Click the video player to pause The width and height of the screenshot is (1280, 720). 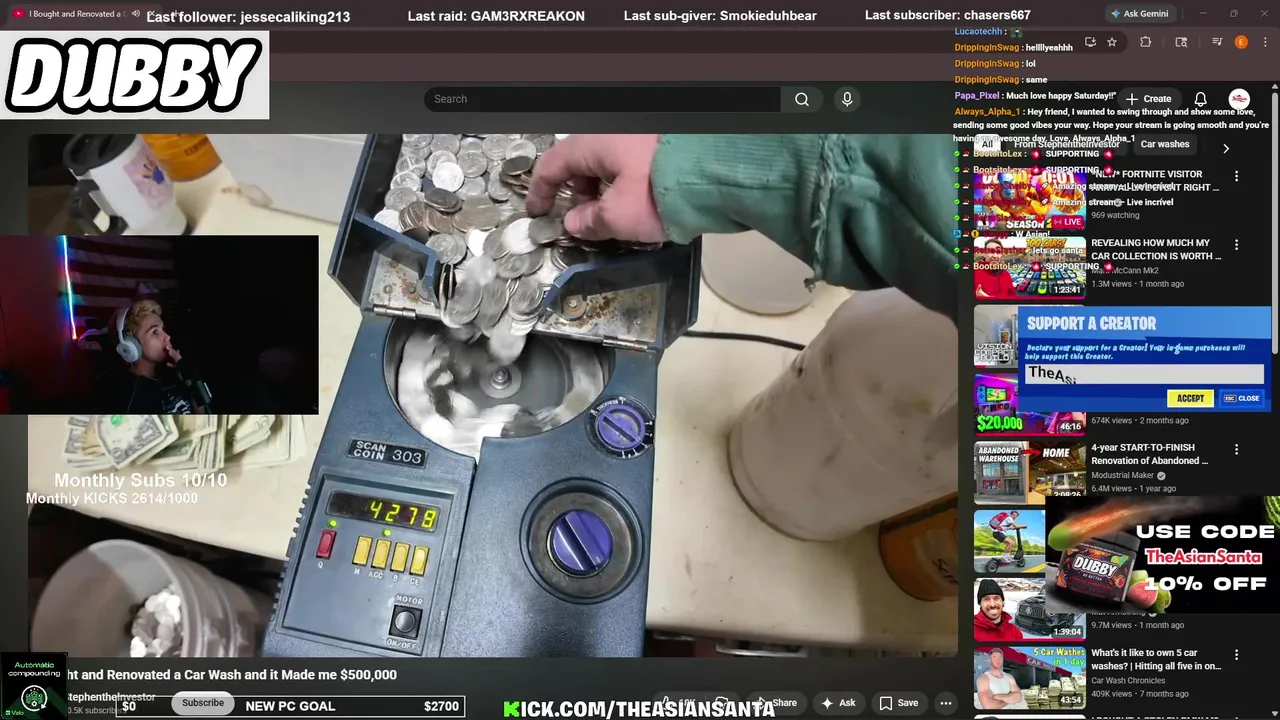pos(493,395)
